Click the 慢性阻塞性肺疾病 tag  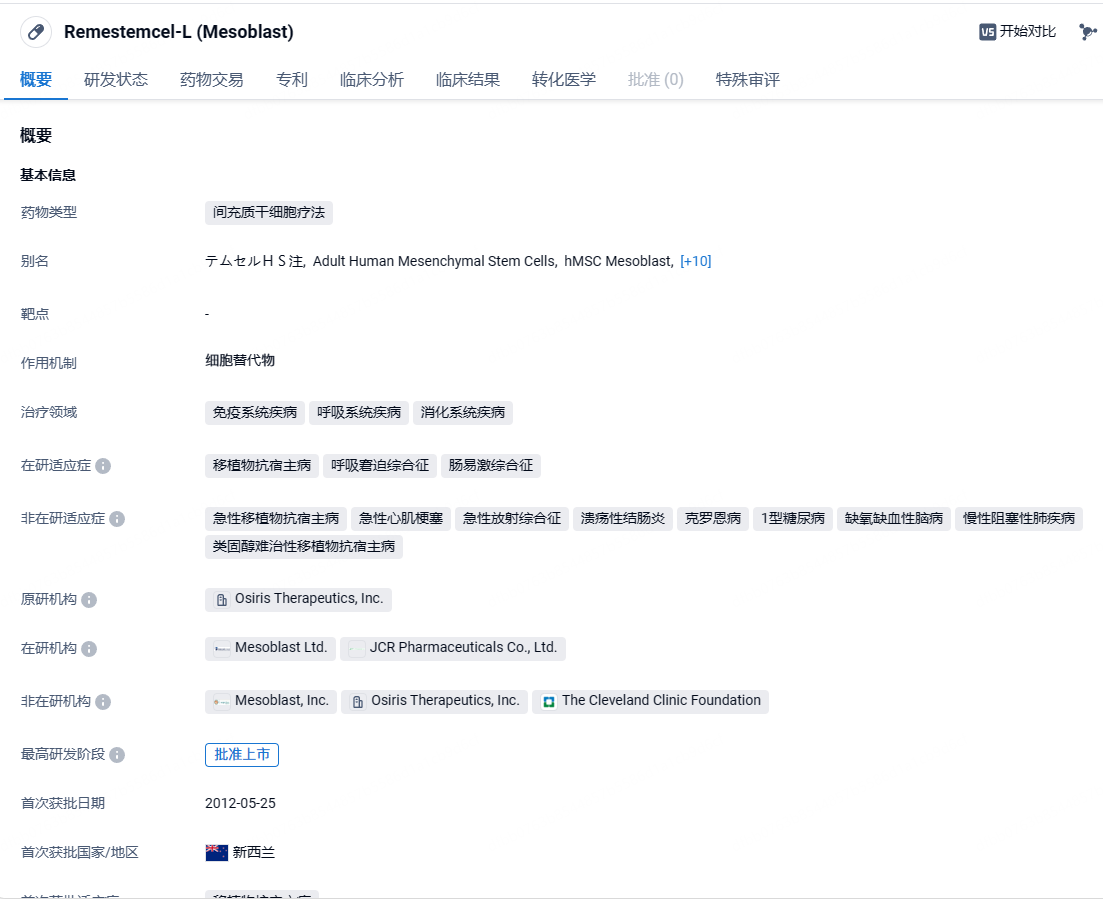1019,518
